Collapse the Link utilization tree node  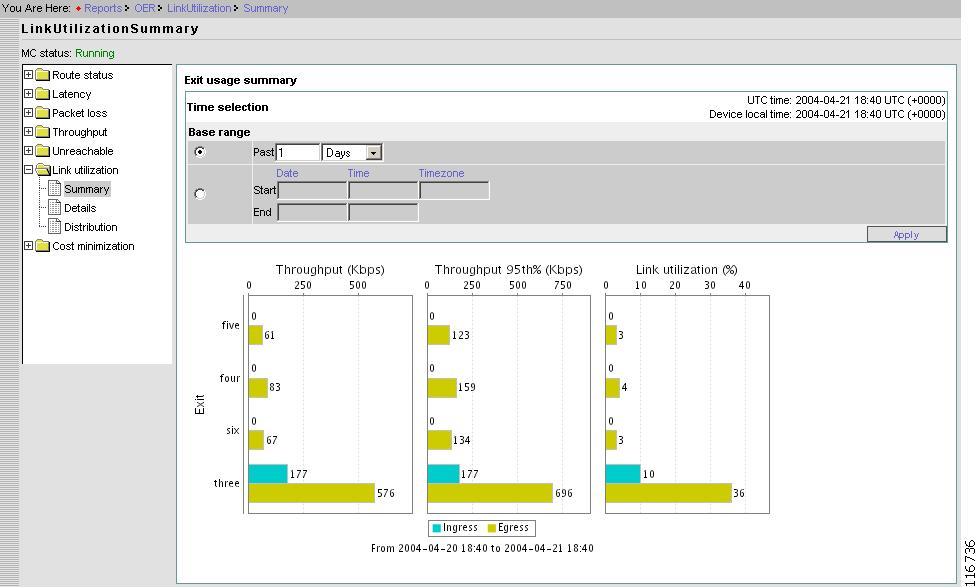(x=28, y=169)
